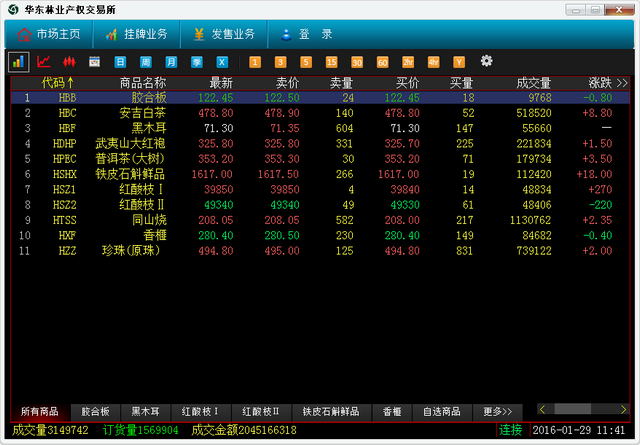Viewport: 640px width, 445px height.
Task: Switch to the time-share line chart
Action: coord(44,62)
